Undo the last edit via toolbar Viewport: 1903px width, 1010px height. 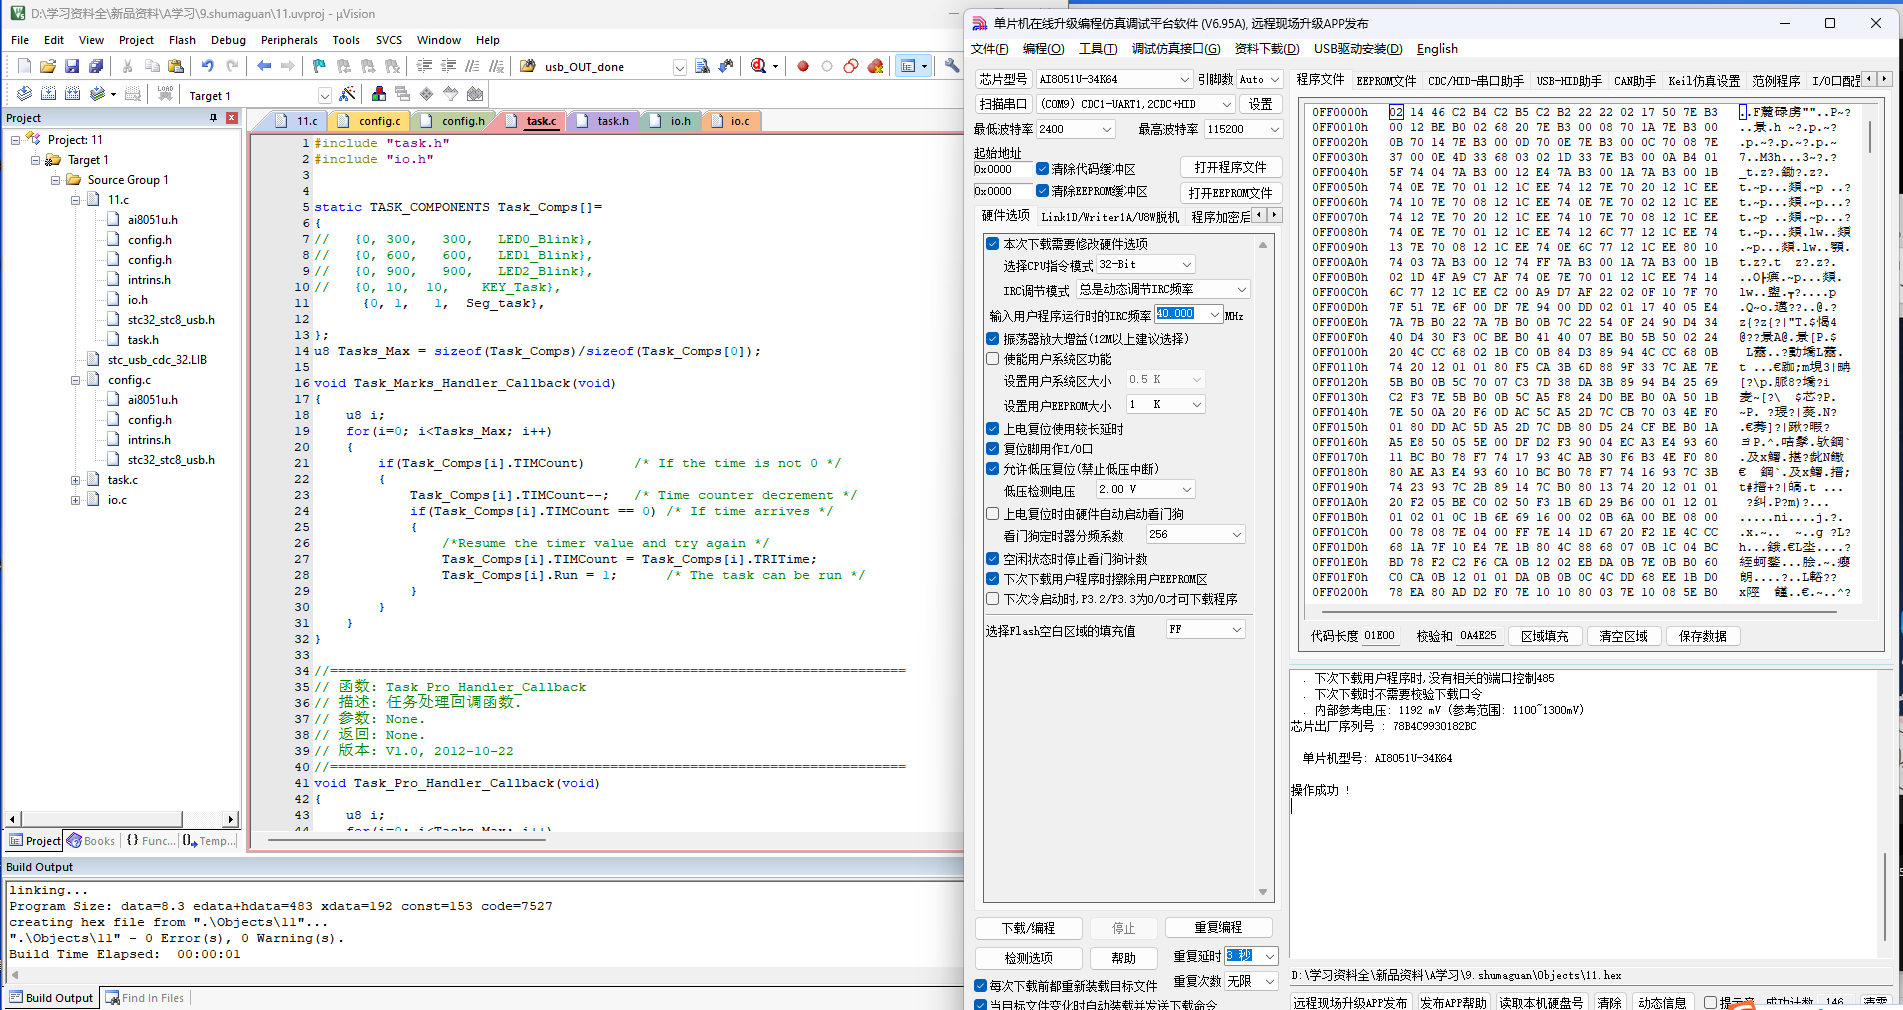tap(207, 66)
